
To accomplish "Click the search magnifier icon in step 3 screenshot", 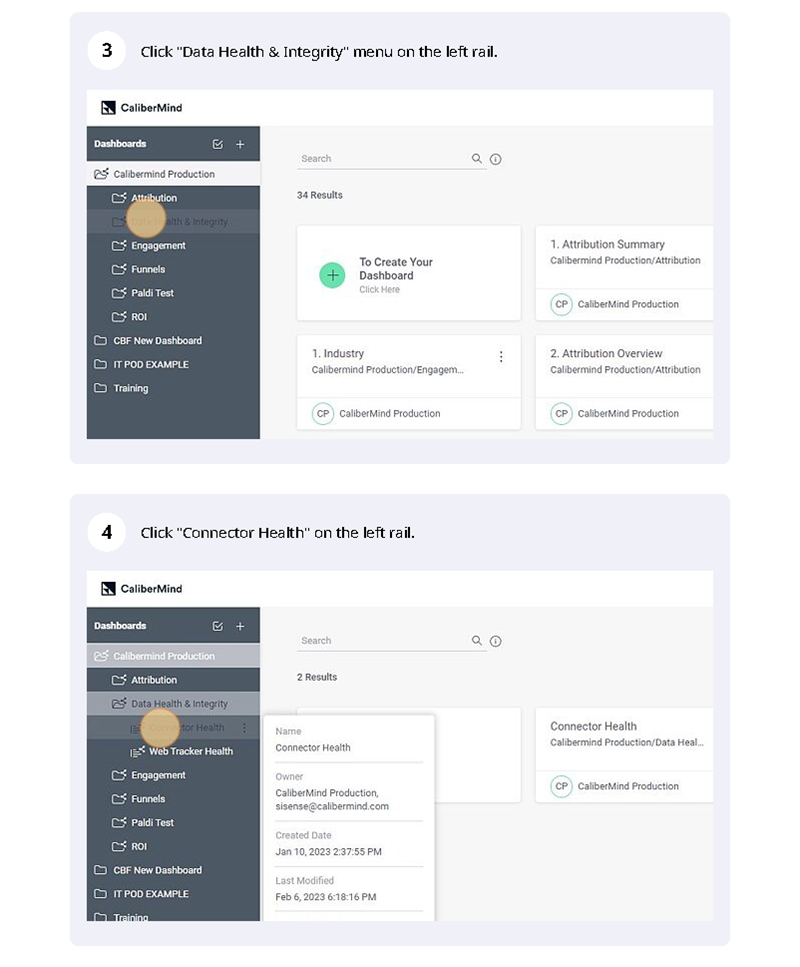I will click(x=477, y=158).
